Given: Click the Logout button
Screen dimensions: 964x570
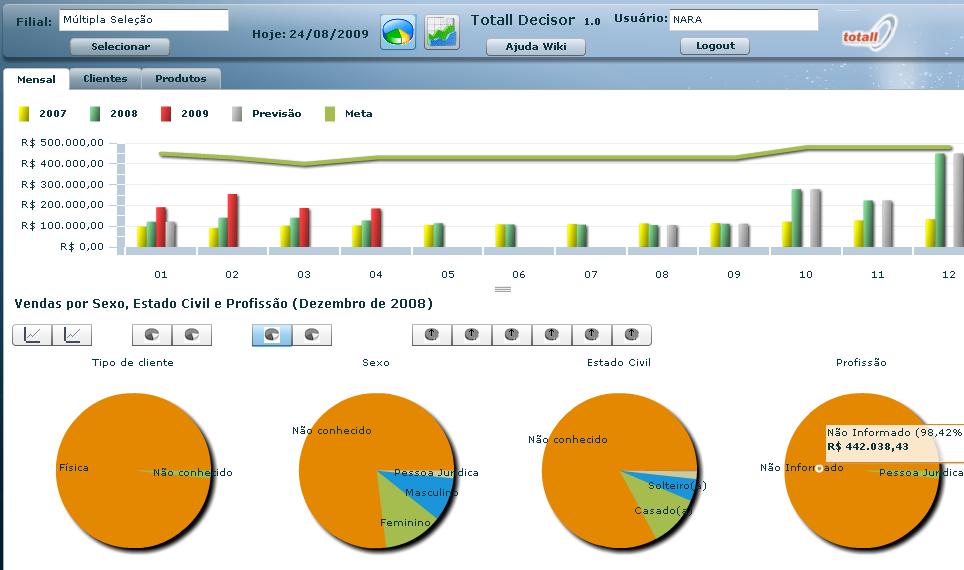Looking at the screenshot, I should pyautogui.click(x=715, y=46).
